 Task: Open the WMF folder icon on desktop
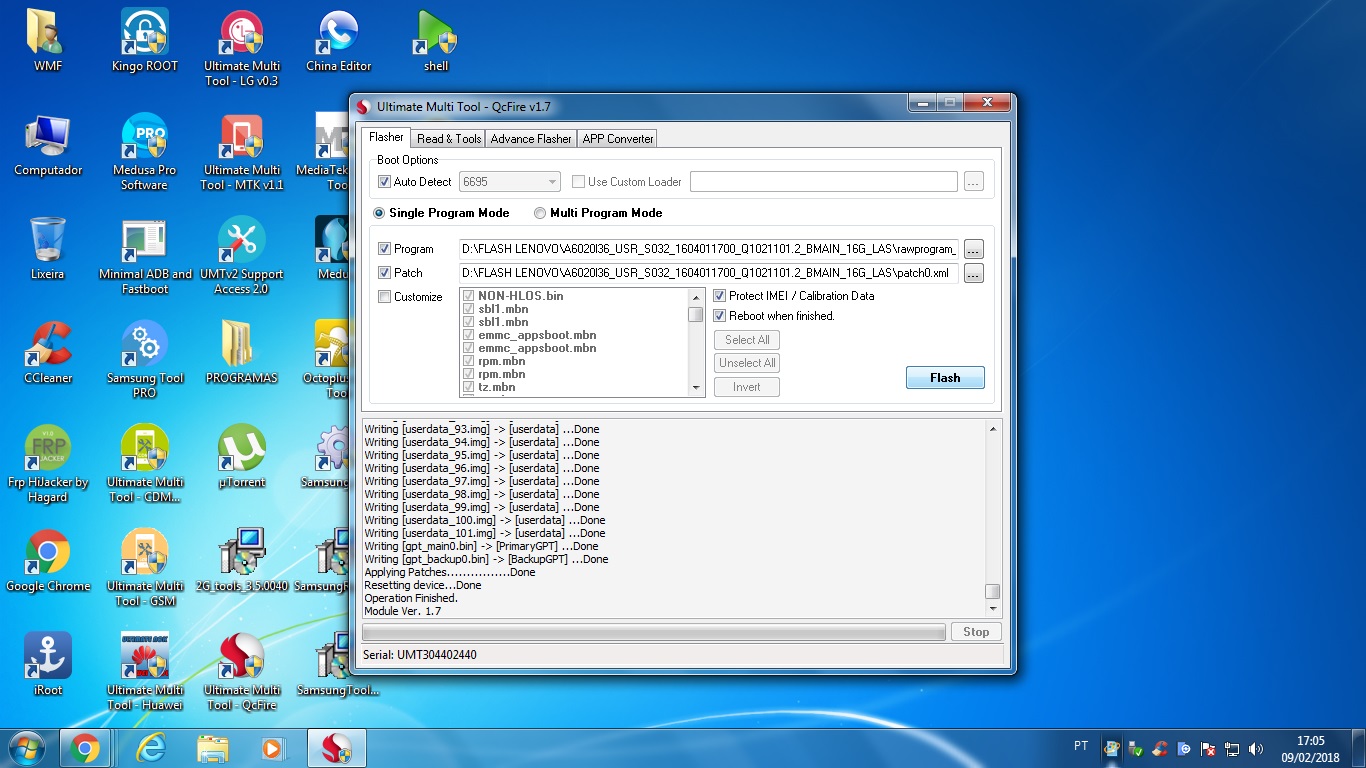click(x=47, y=40)
